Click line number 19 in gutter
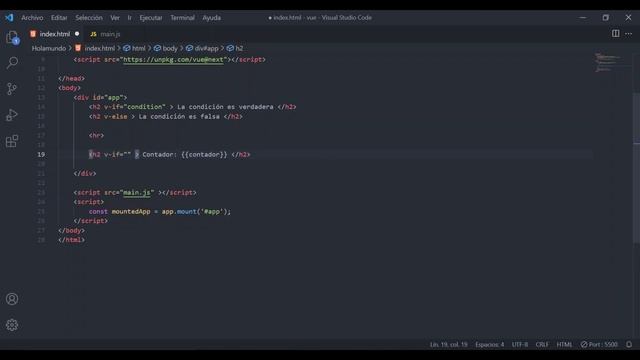Image resolution: width=640 pixels, height=360 pixels. tap(41, 155)
